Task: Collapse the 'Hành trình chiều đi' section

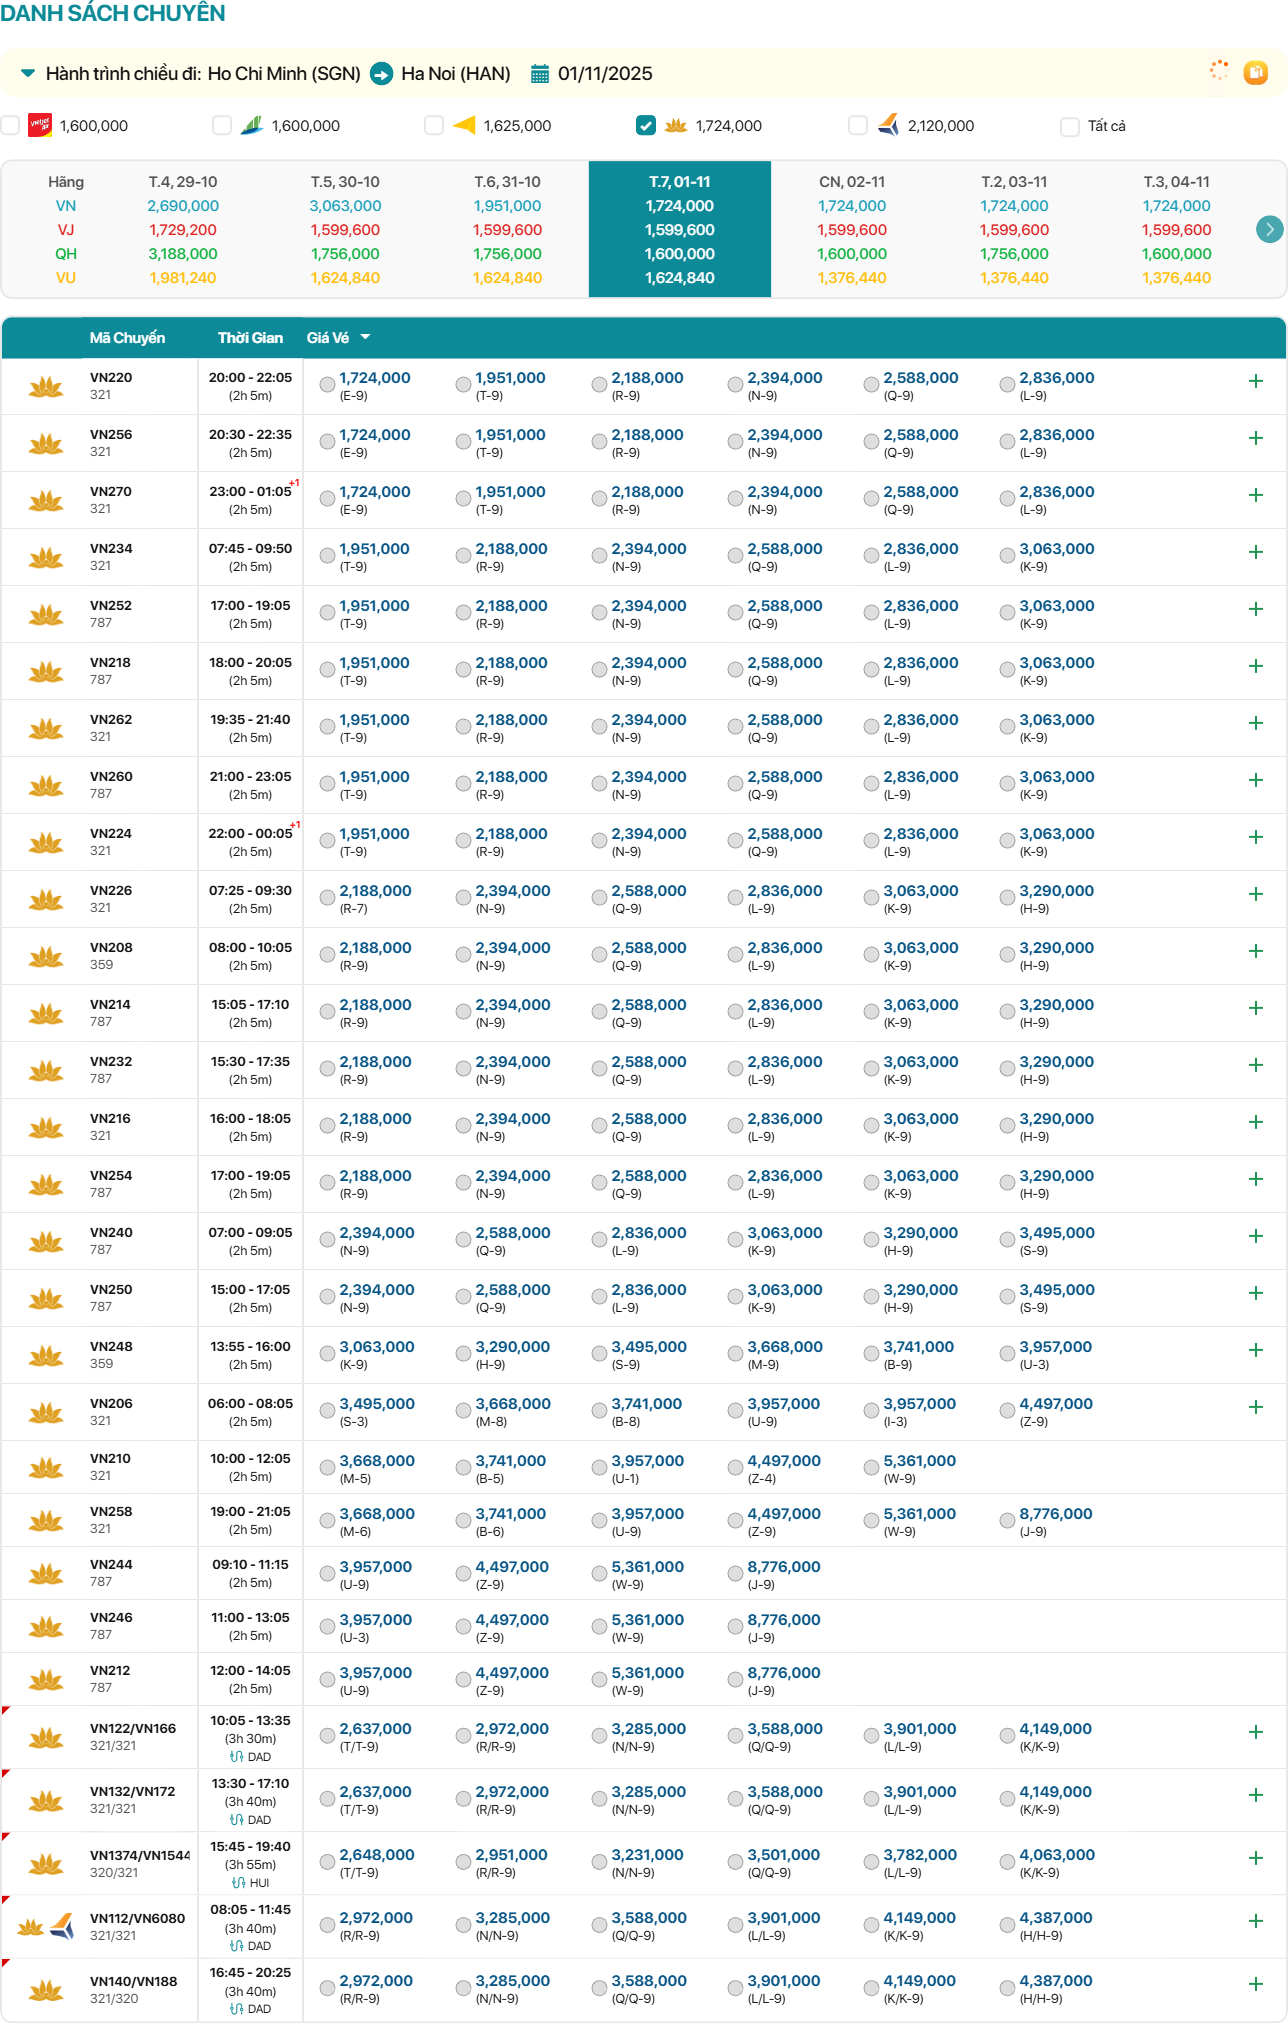Action: pos(28,74)
